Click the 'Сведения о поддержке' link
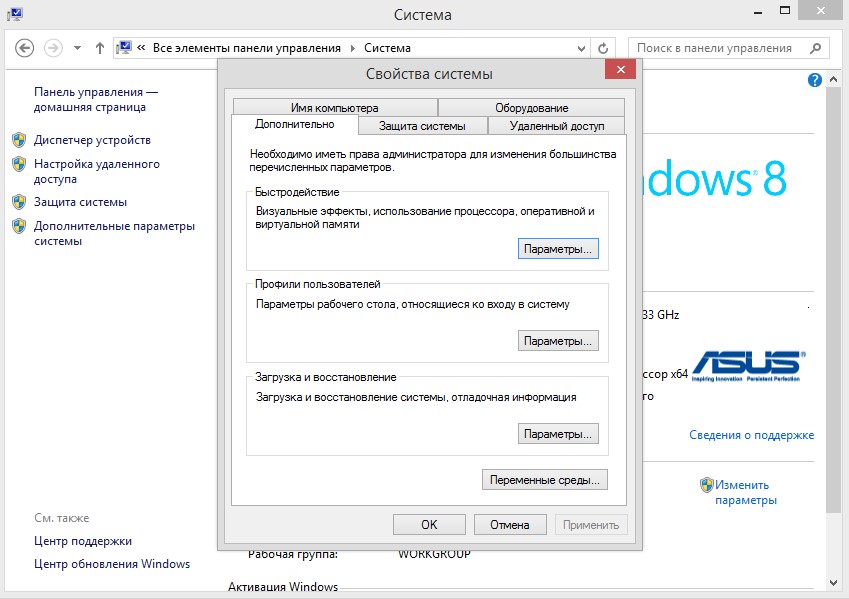 tap(751, 435)
